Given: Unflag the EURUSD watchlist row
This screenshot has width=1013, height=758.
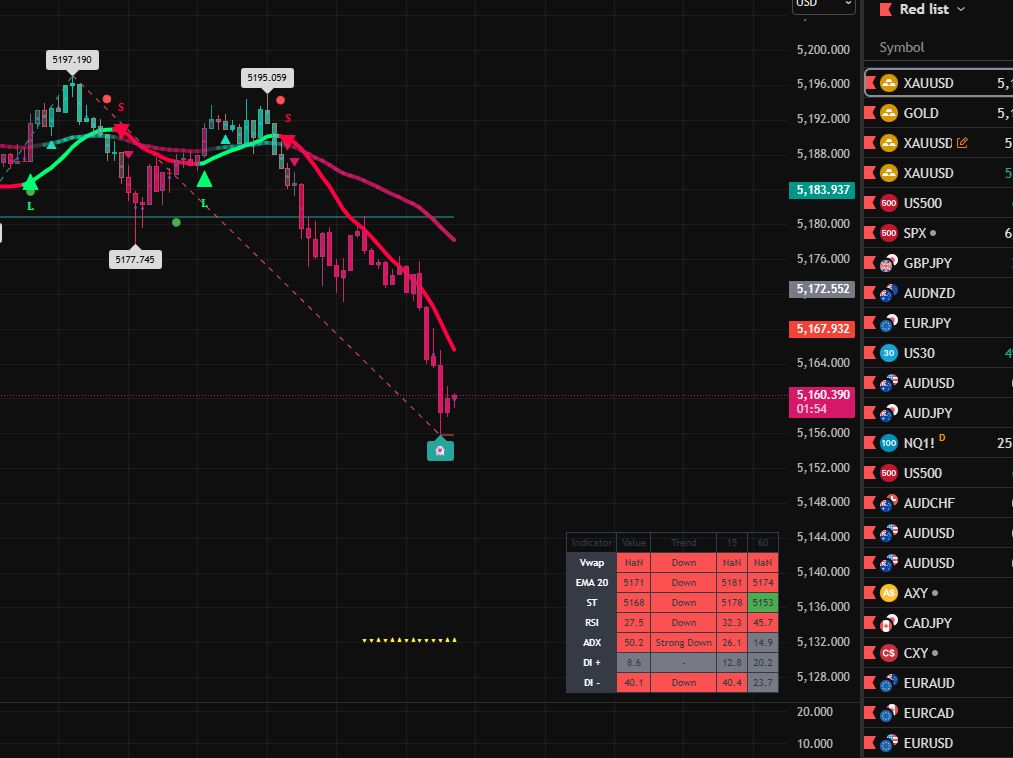Looking at the screenshot, I should pyautogui.click(x=868, y=743).
